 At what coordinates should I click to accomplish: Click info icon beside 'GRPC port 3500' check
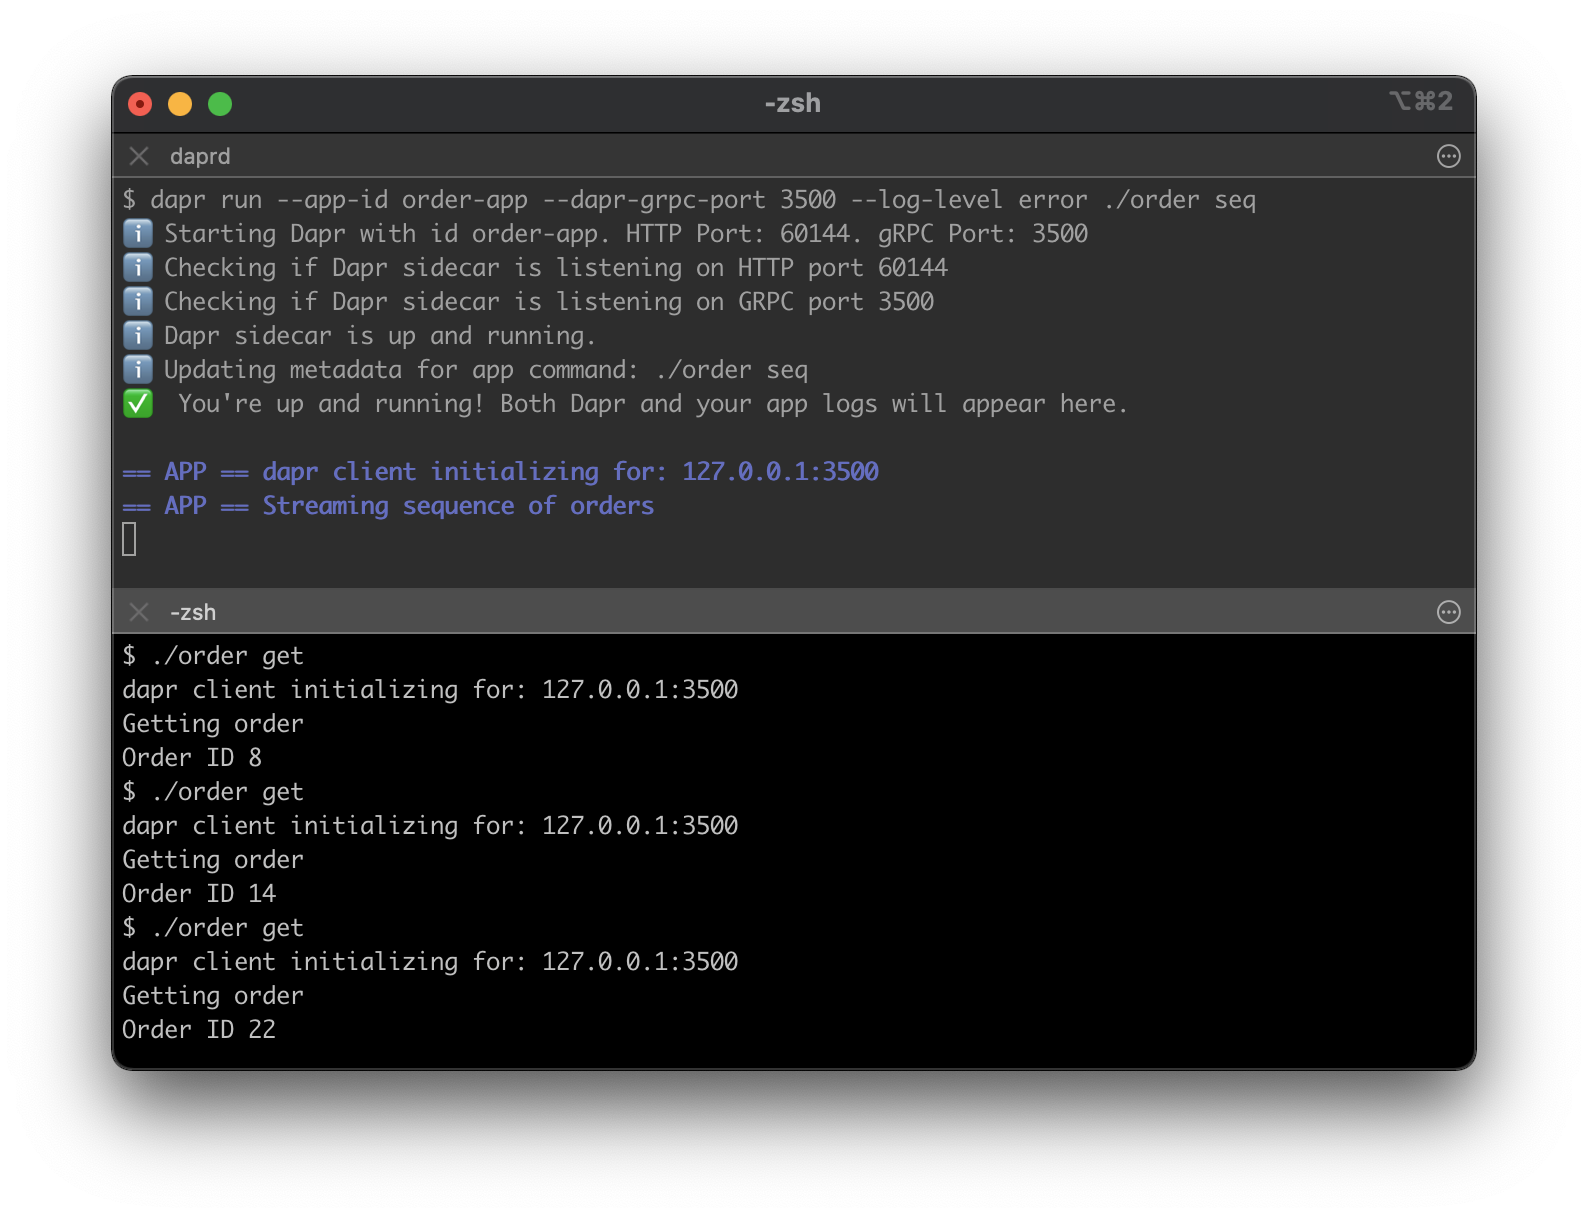pyautogui.click(x=138, y=302)
